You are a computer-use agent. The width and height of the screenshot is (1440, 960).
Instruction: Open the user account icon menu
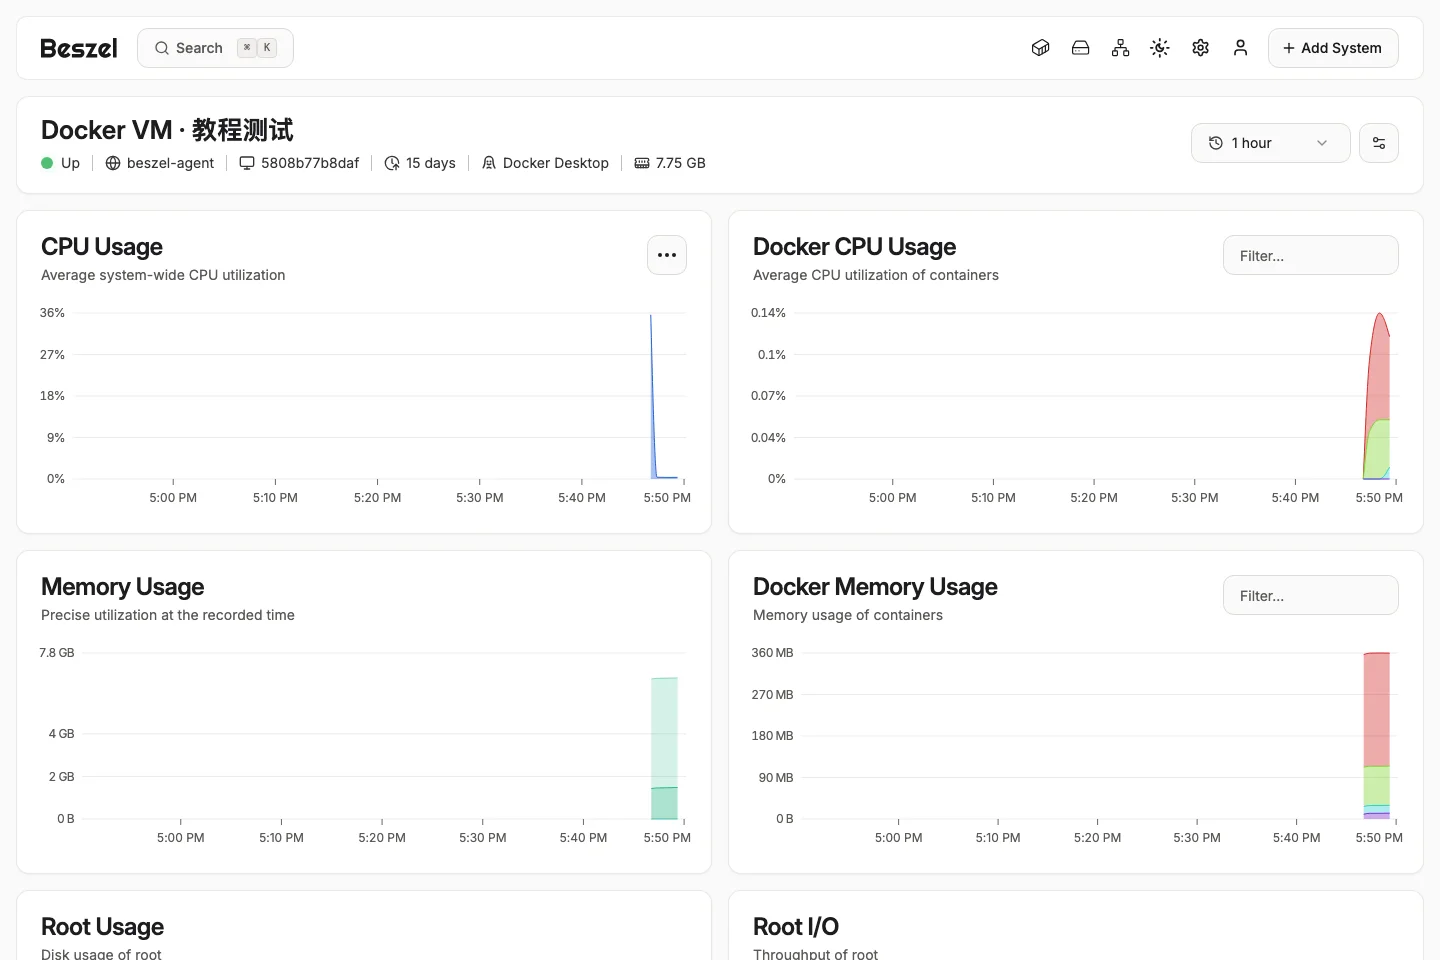1240,48
